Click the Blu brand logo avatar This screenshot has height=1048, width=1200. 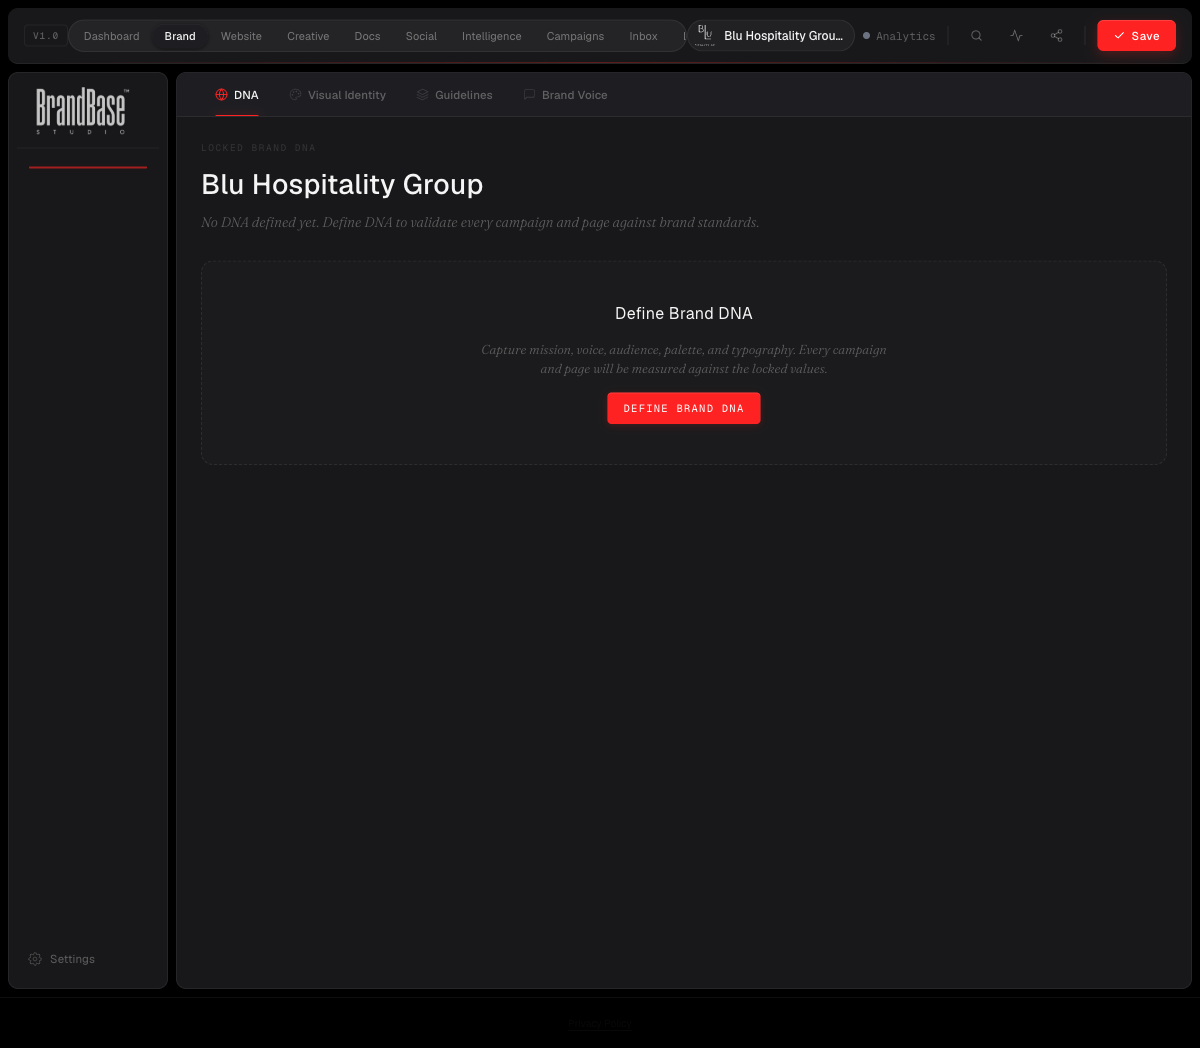pyautogui.click(x=705, y=36)
